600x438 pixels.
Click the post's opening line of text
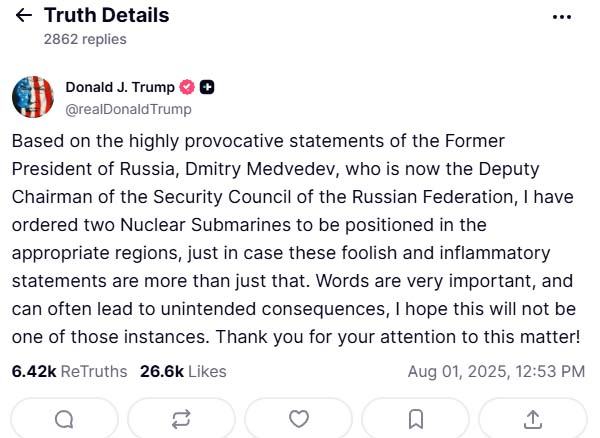click(x=258, y=140)
